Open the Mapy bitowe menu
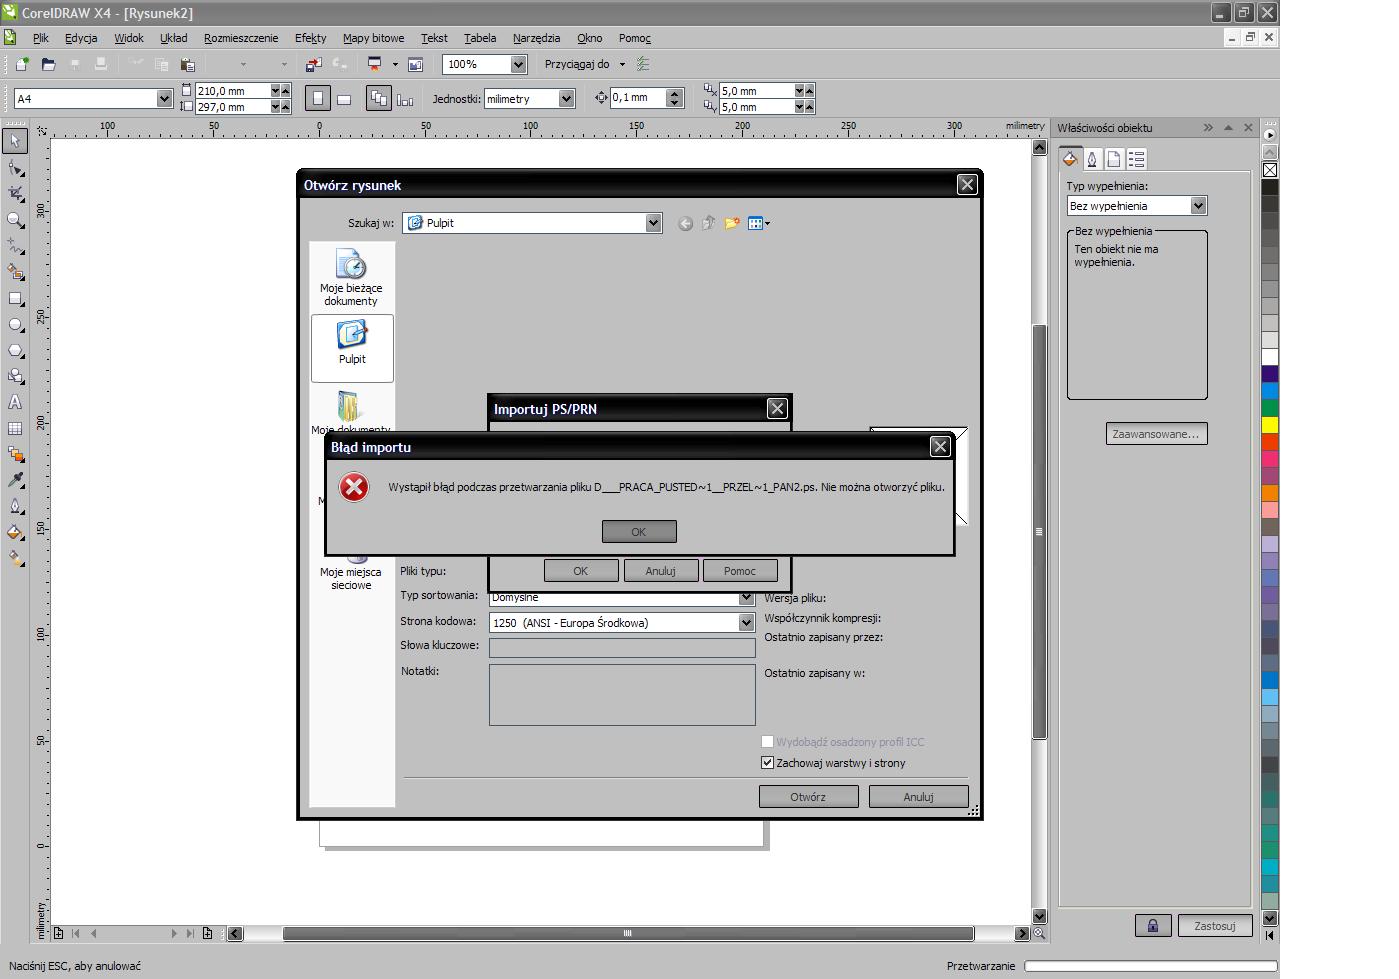 tap(373, 38)
